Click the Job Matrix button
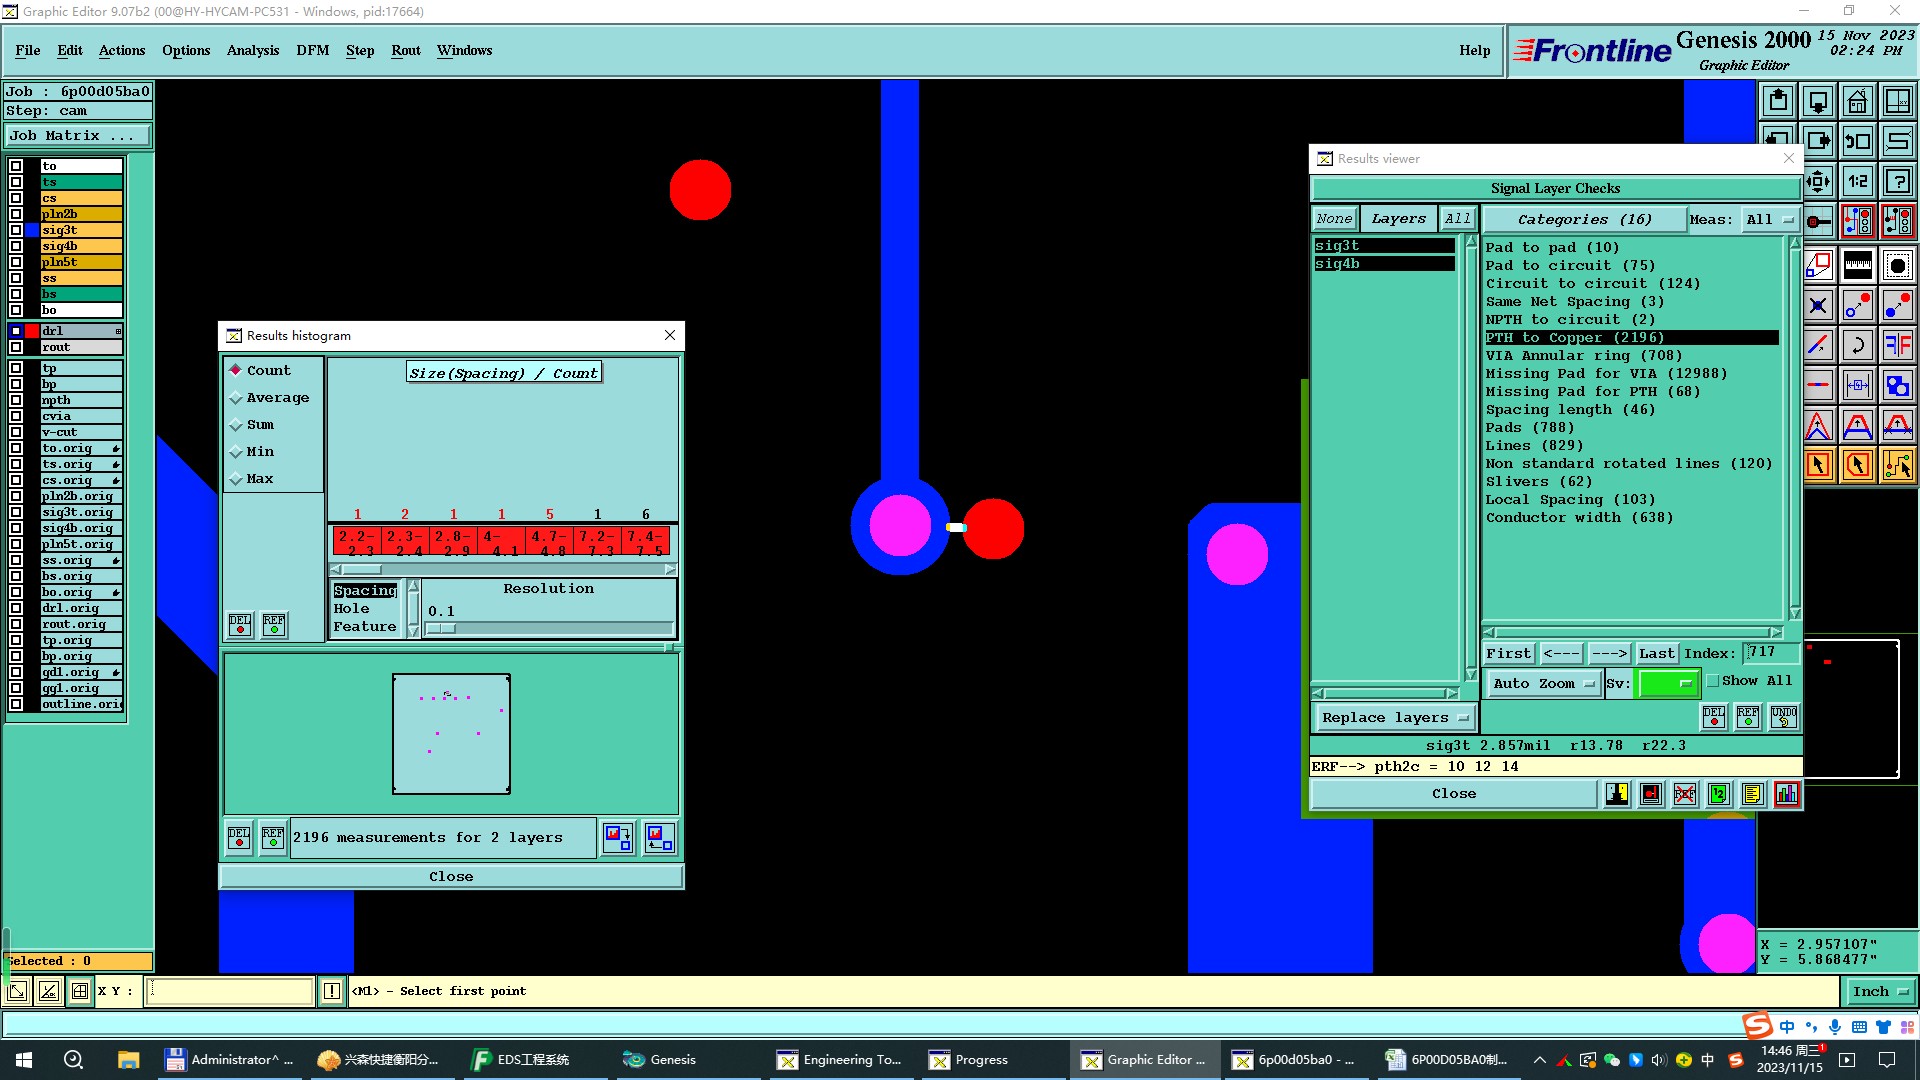This screenshot has width=1920, height=1080. point(78,136)
